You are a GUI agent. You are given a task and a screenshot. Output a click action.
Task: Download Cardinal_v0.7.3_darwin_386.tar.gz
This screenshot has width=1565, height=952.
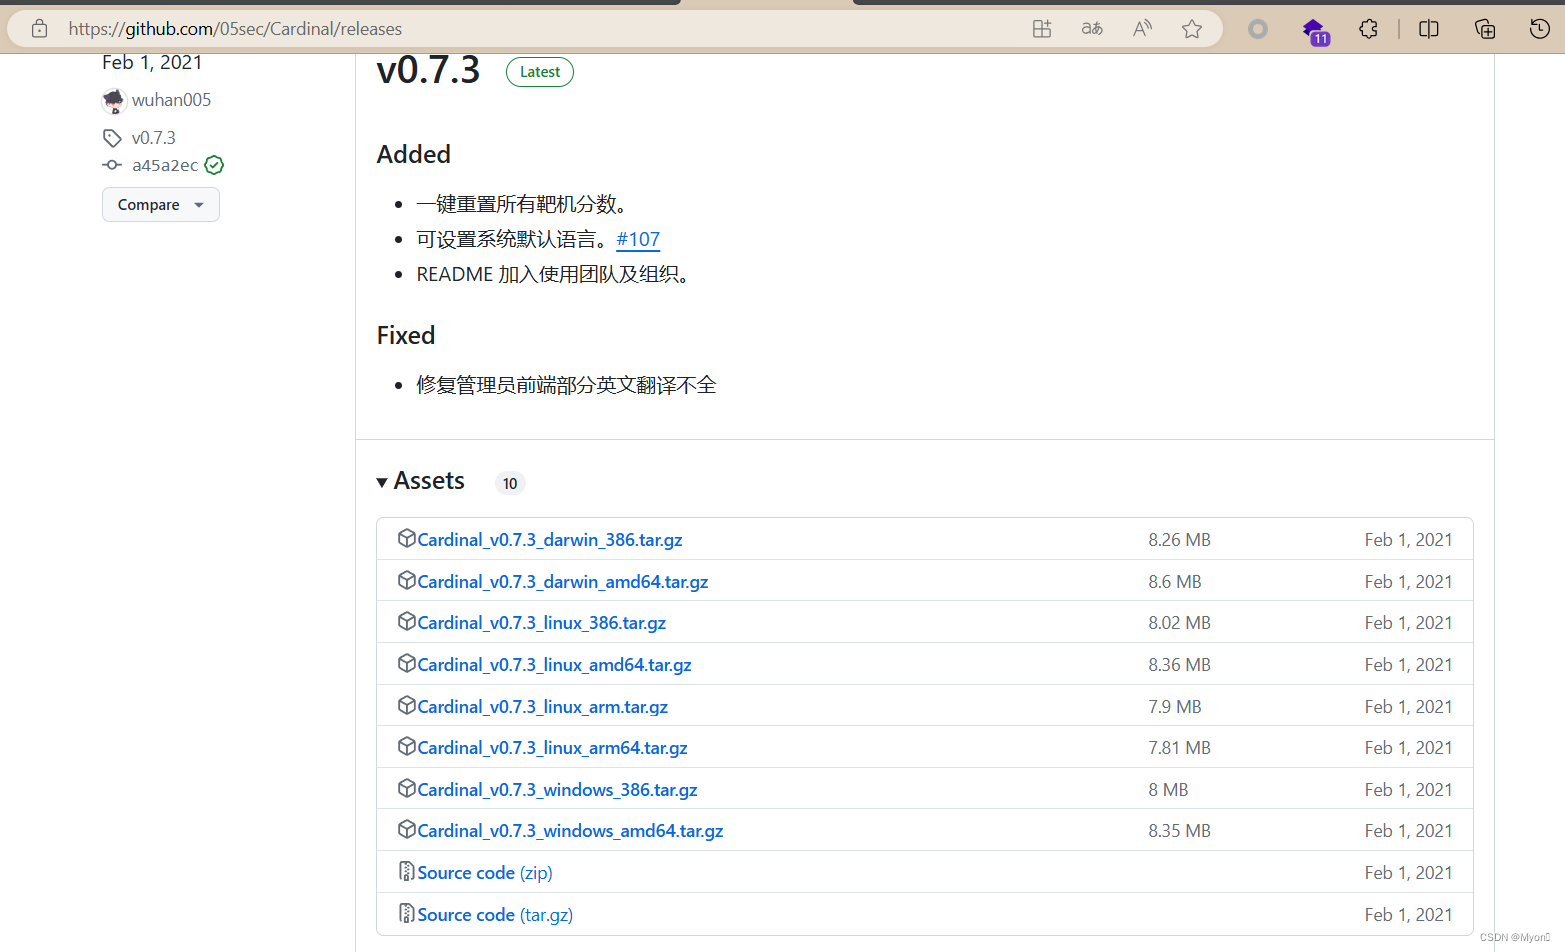(550, 540)
